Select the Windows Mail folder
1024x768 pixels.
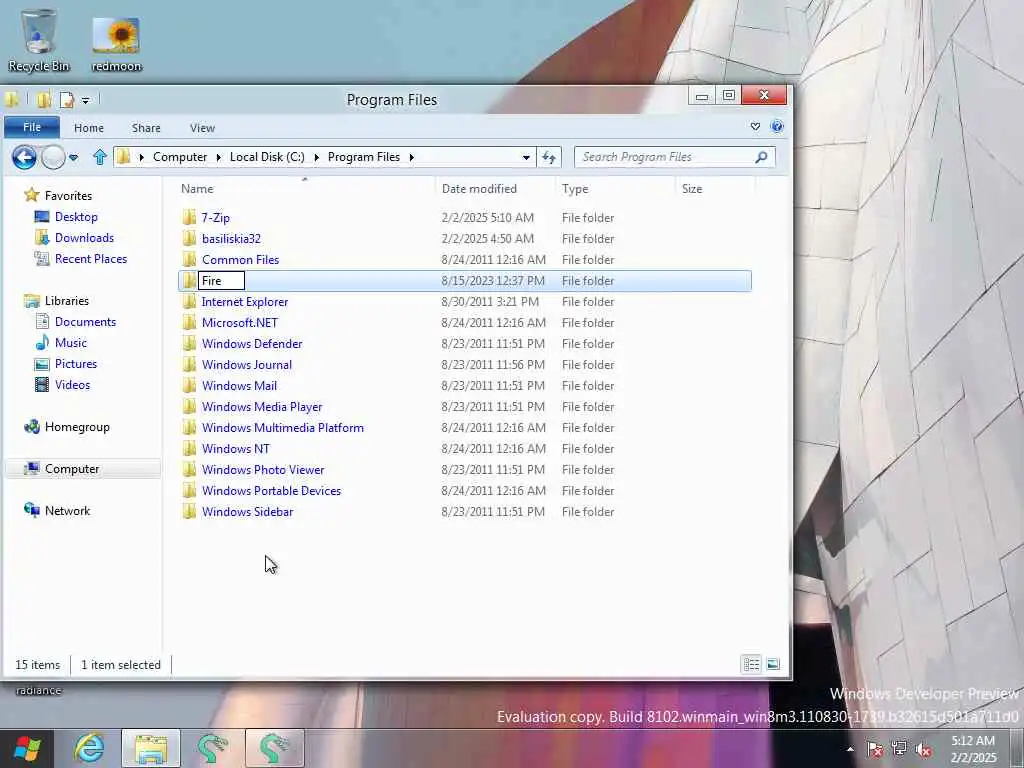(x=239, y=385)
